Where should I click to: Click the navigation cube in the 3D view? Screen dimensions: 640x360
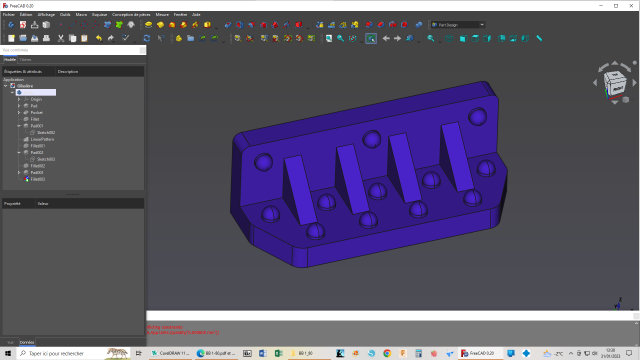coord(615,83)
